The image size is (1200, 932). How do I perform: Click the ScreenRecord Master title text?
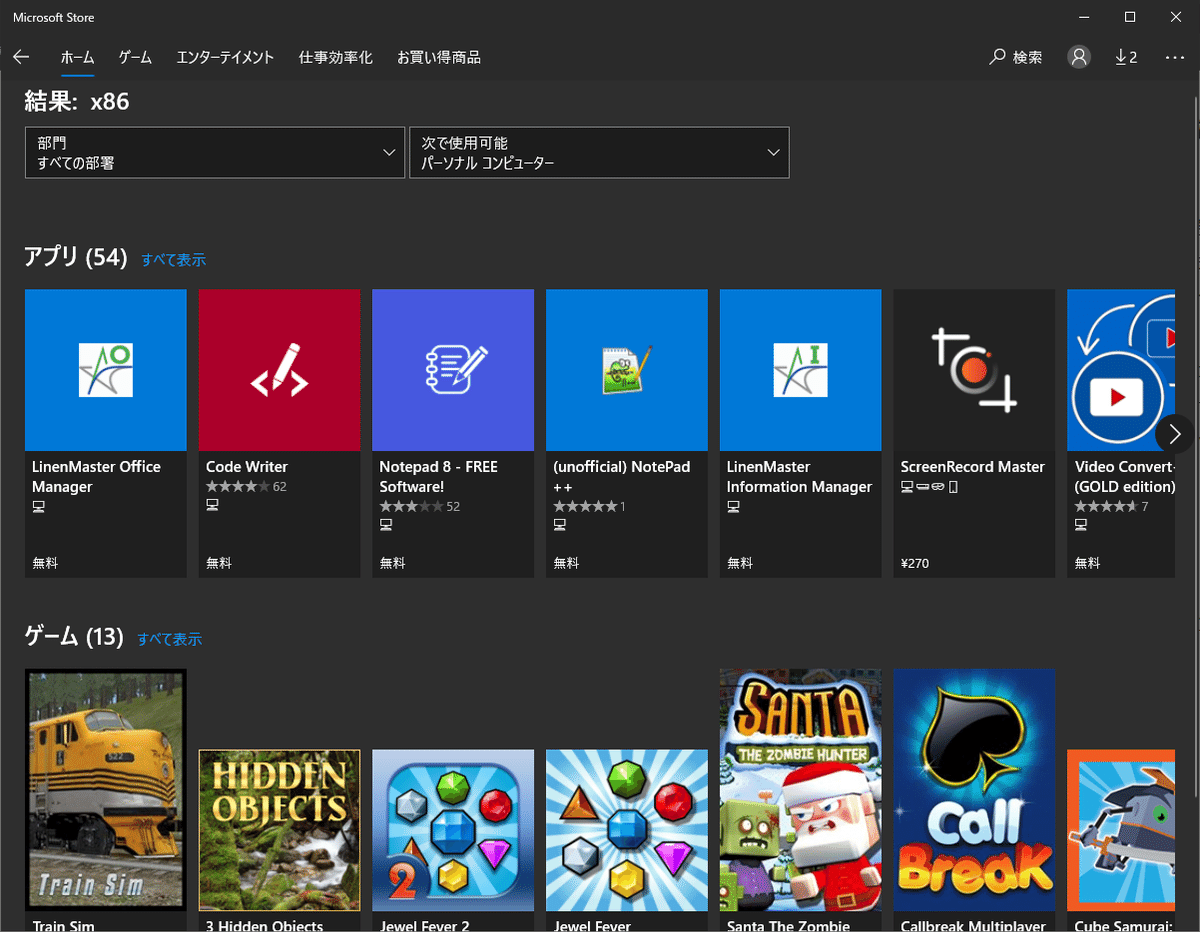(x=973, y=467)
